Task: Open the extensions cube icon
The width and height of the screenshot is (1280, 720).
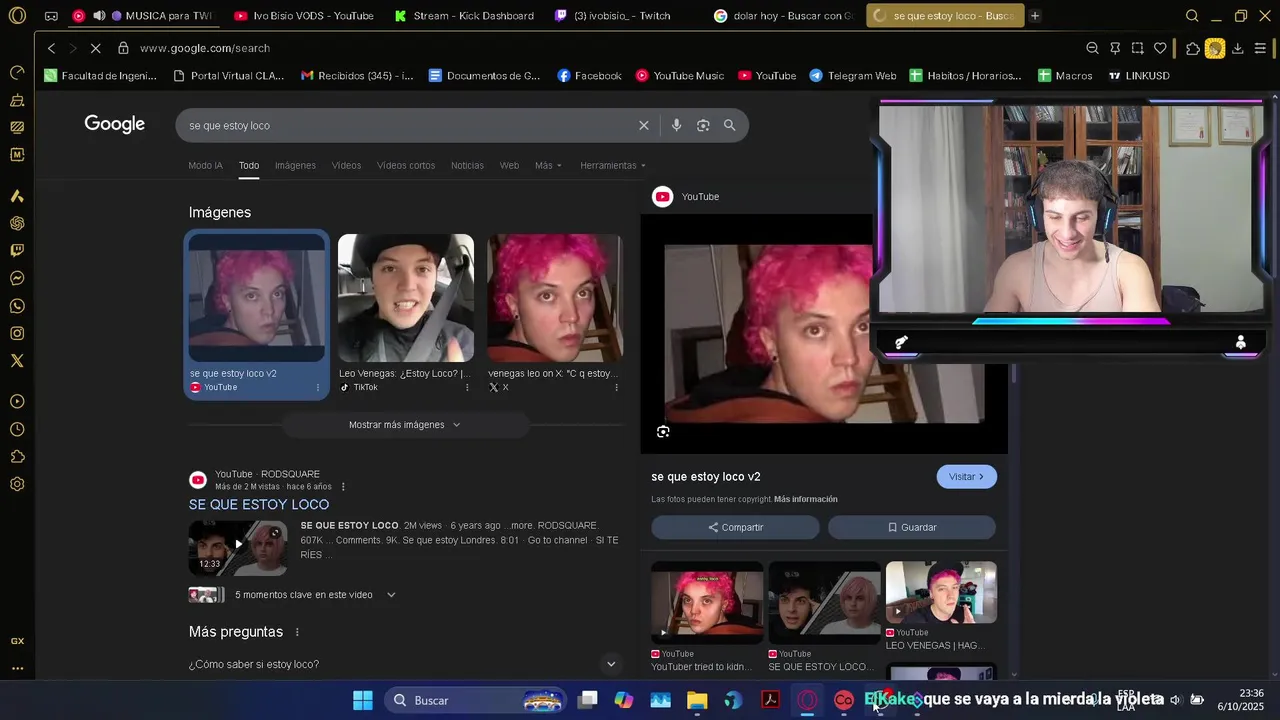Action: click(1193, 48)
